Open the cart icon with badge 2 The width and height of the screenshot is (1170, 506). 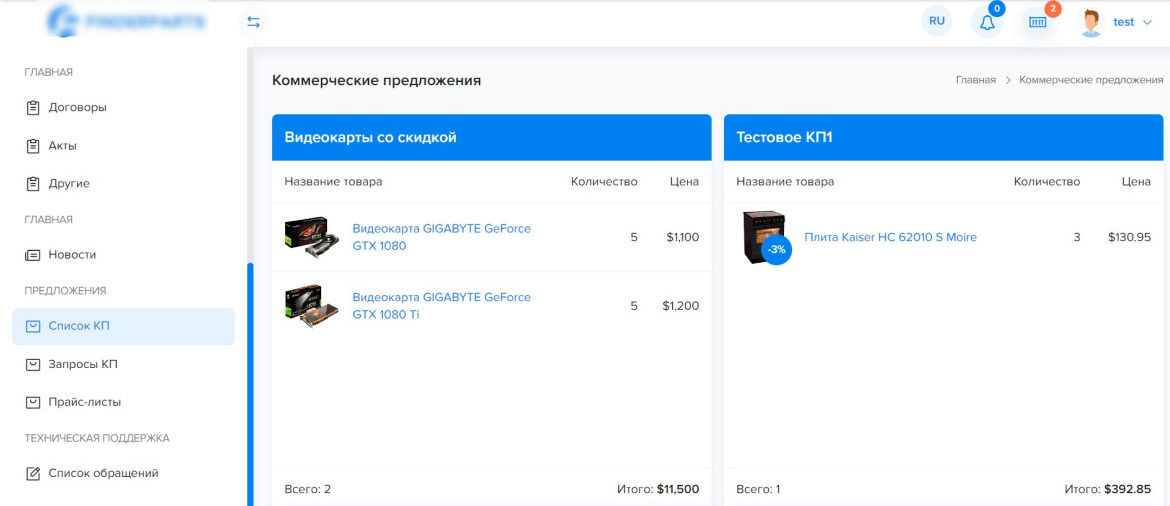[x=1038, y=22]
